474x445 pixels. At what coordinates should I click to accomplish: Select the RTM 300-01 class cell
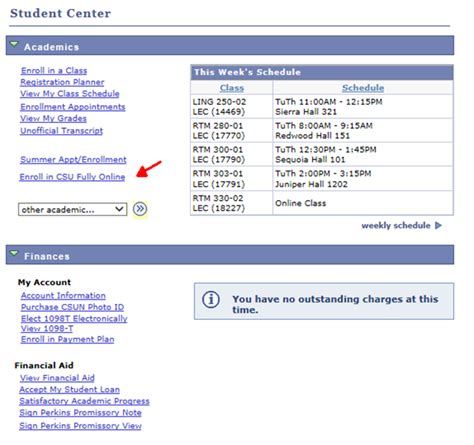pyautogui.click(x=232, y=155)
